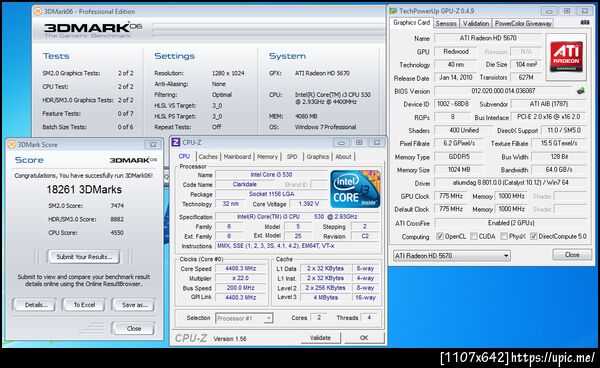600x368 pixels.
Task: Click the Threads value 4 in CPU-Z
Action: coord(369,318)
